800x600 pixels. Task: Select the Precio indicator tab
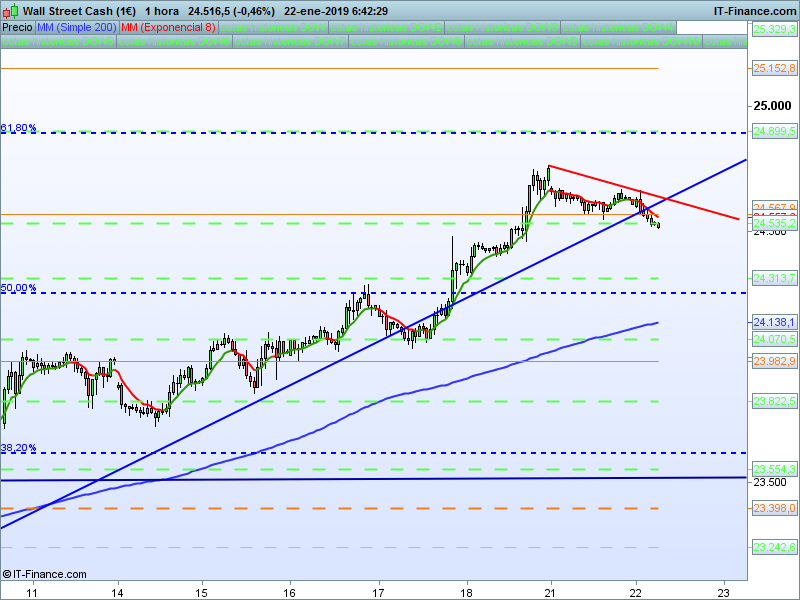(17, 28)
